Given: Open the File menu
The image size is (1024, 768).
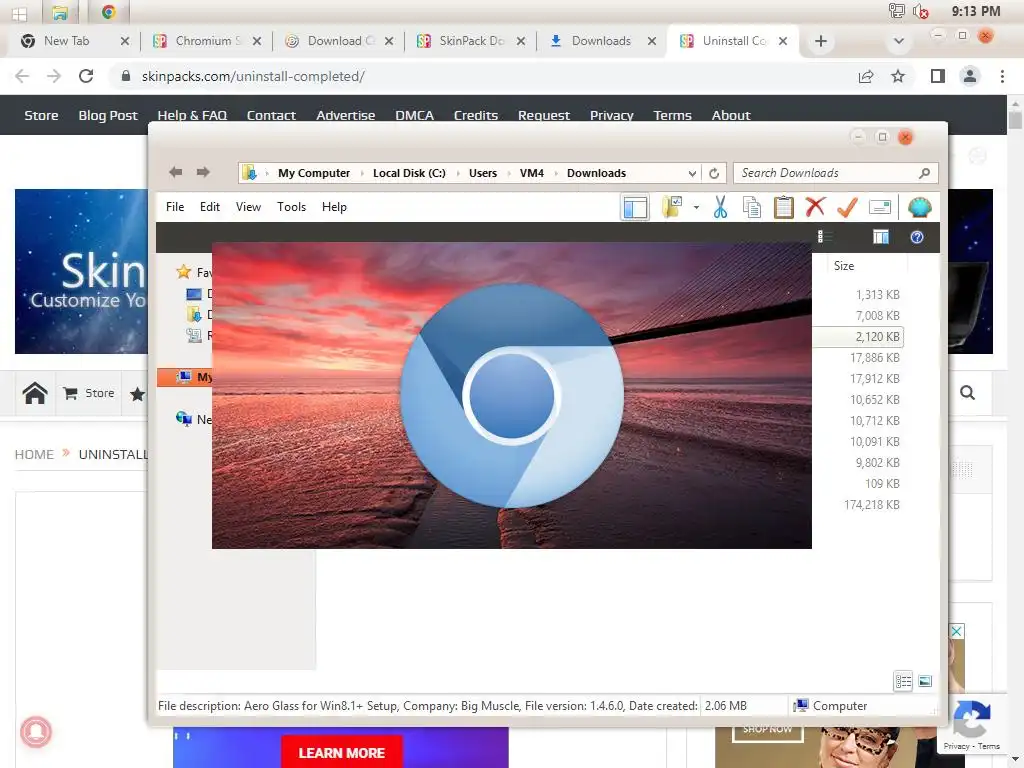Looking at the screenshot, I should (x=175, y=207).
